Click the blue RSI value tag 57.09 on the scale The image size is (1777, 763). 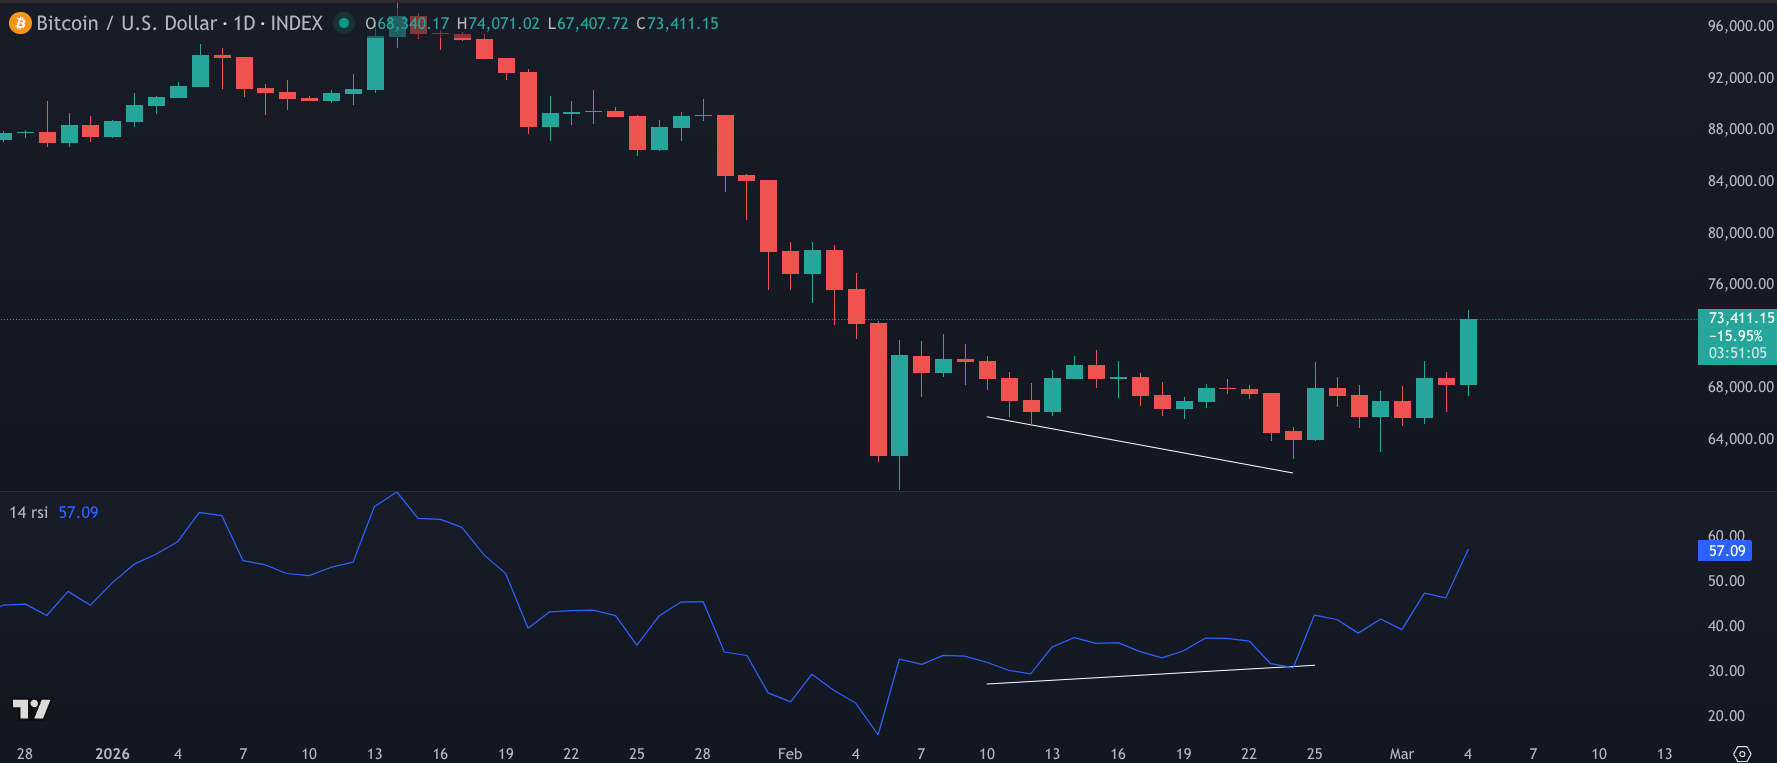coord(1725,551)
